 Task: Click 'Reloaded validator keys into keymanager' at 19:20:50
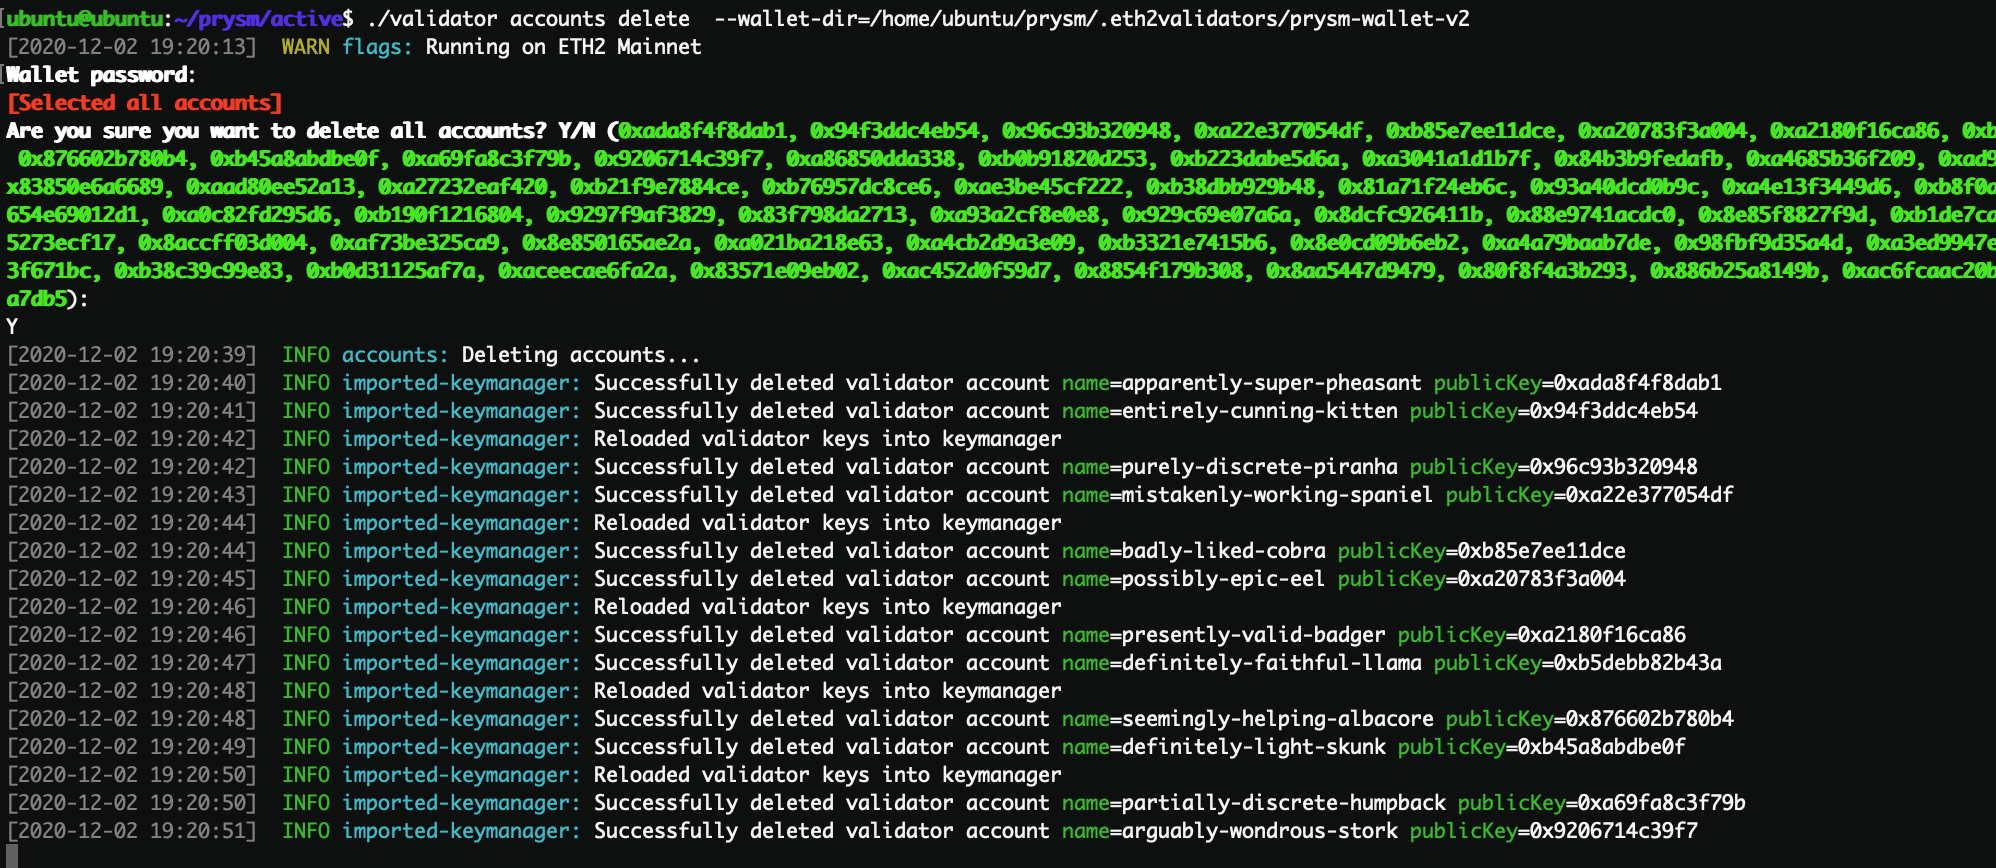827,775
